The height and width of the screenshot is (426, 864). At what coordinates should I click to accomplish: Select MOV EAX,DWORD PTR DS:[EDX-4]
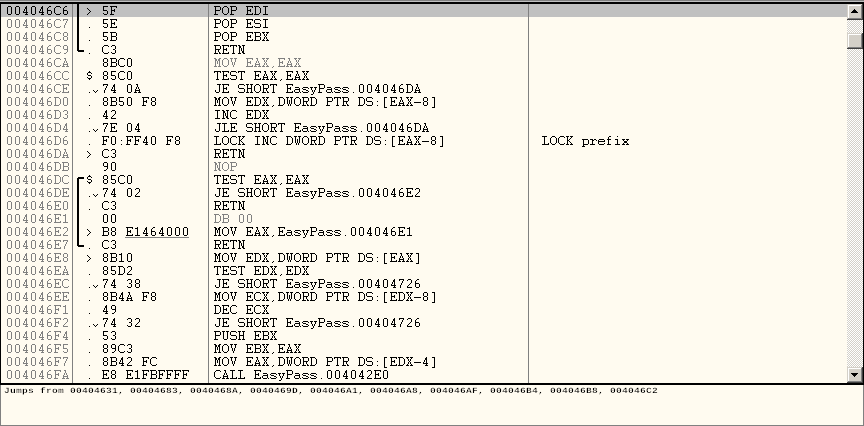pos(325,362)
